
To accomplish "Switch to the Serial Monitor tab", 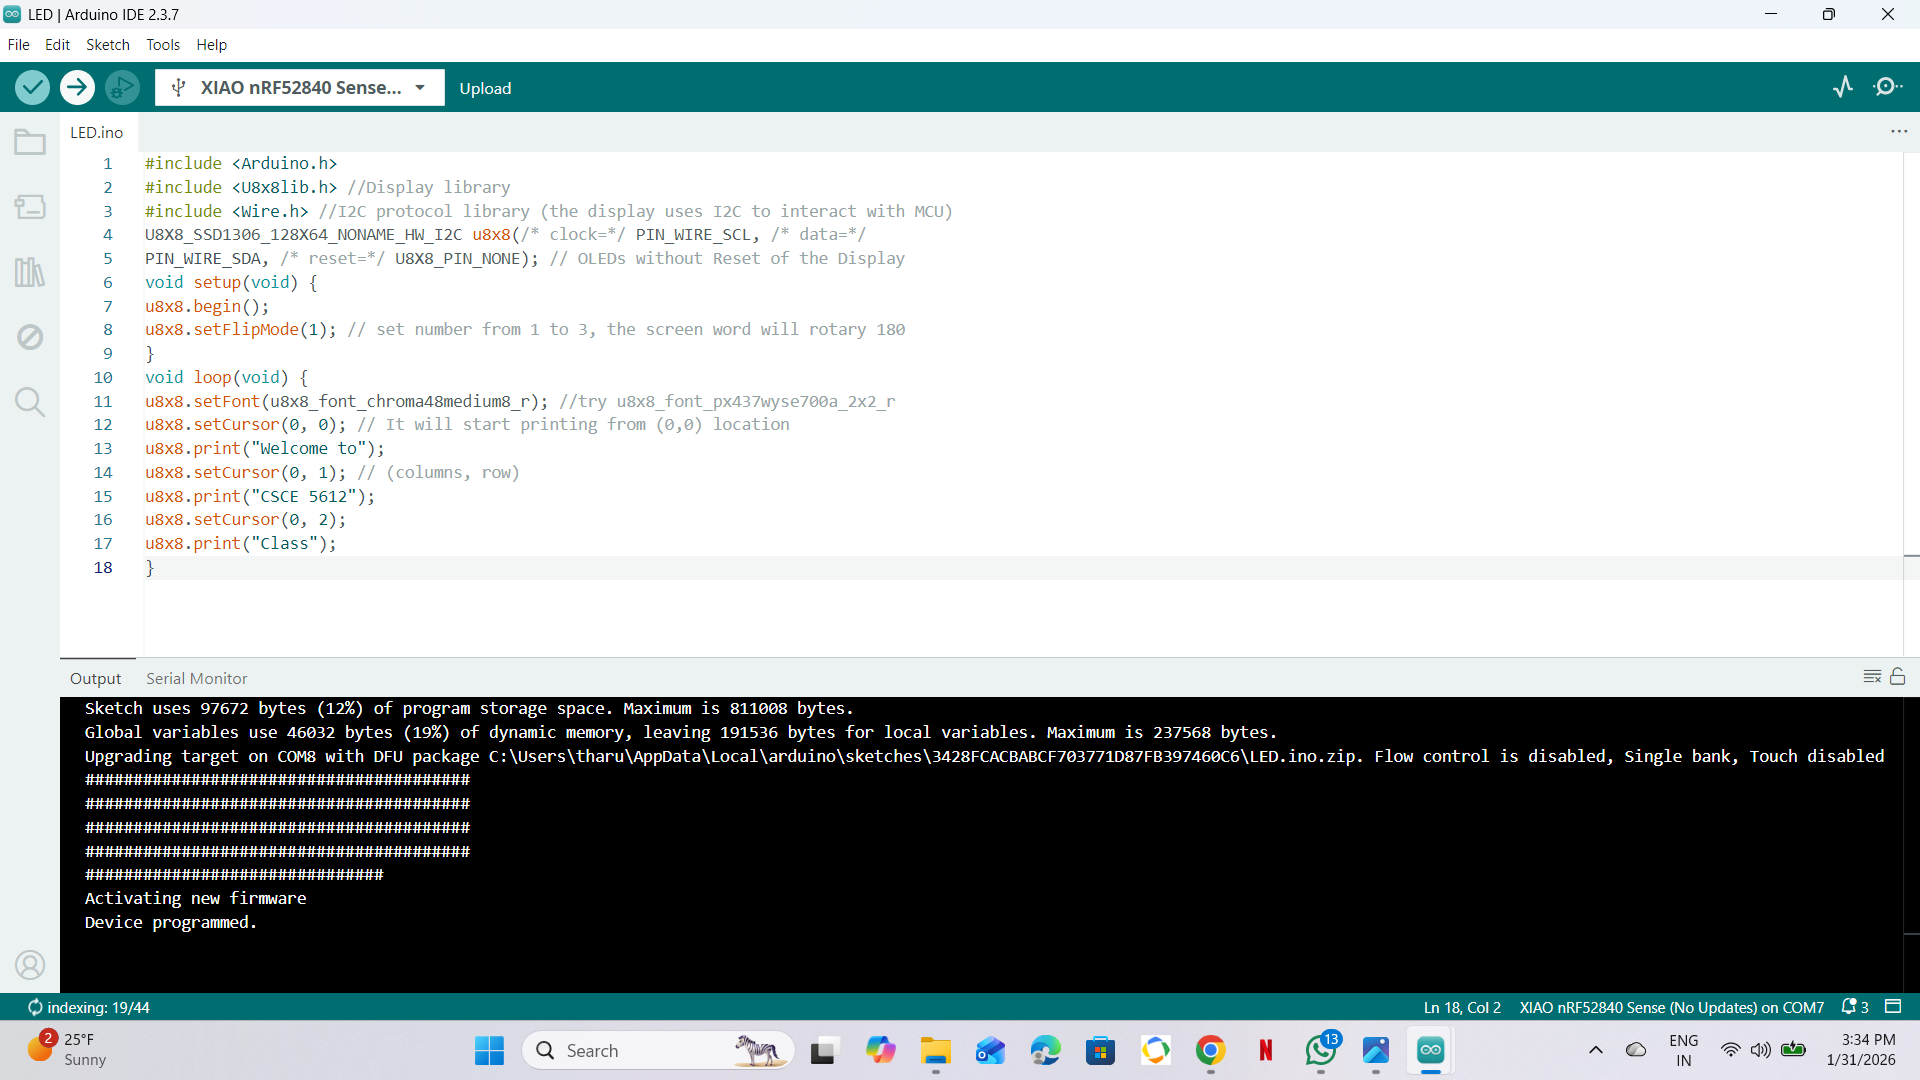I will pos(197,678).
